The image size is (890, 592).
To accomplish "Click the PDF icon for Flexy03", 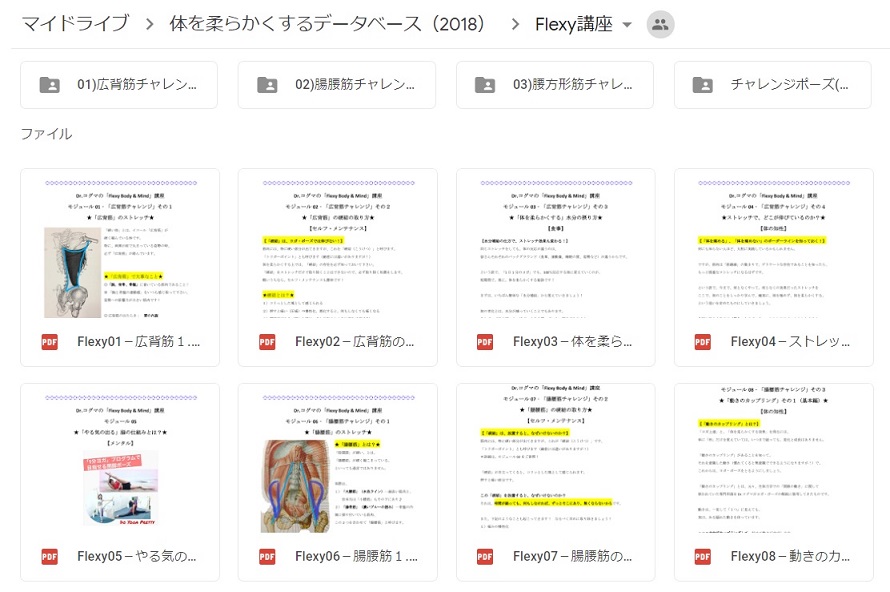I will point(485,342).
